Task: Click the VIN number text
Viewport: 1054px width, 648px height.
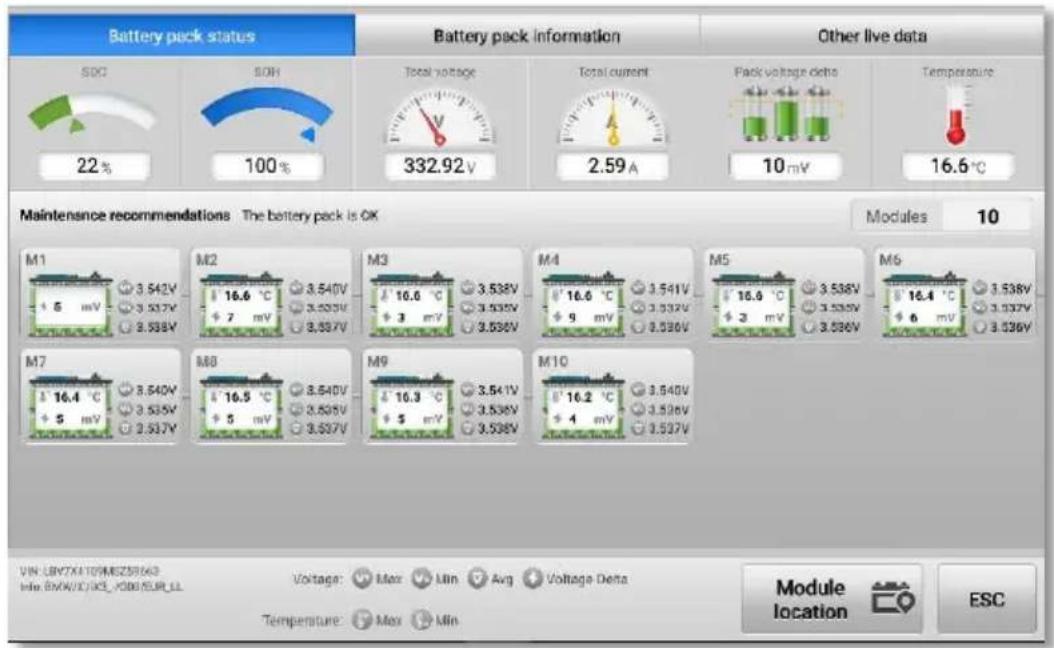Action: pyautogui.click(x=89, y=571)
